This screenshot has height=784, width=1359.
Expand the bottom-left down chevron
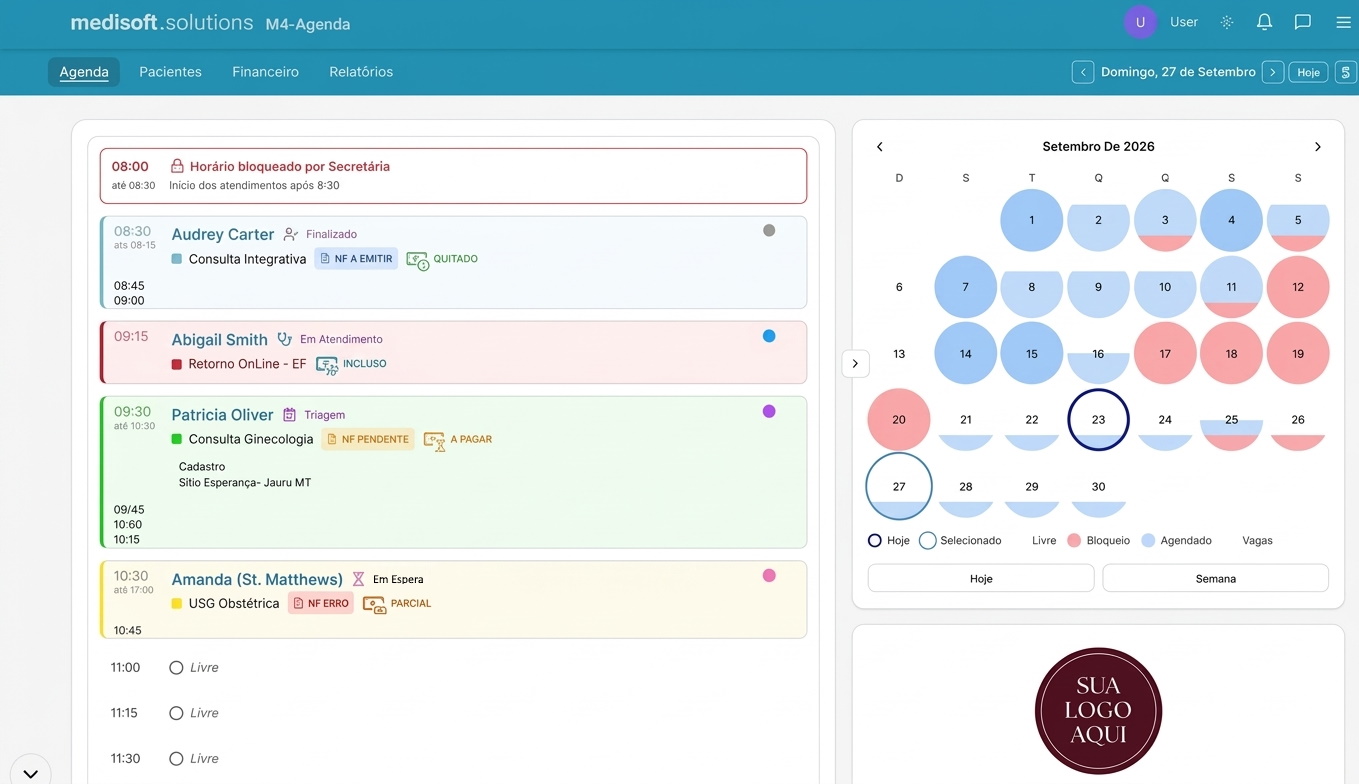[30, 774]
